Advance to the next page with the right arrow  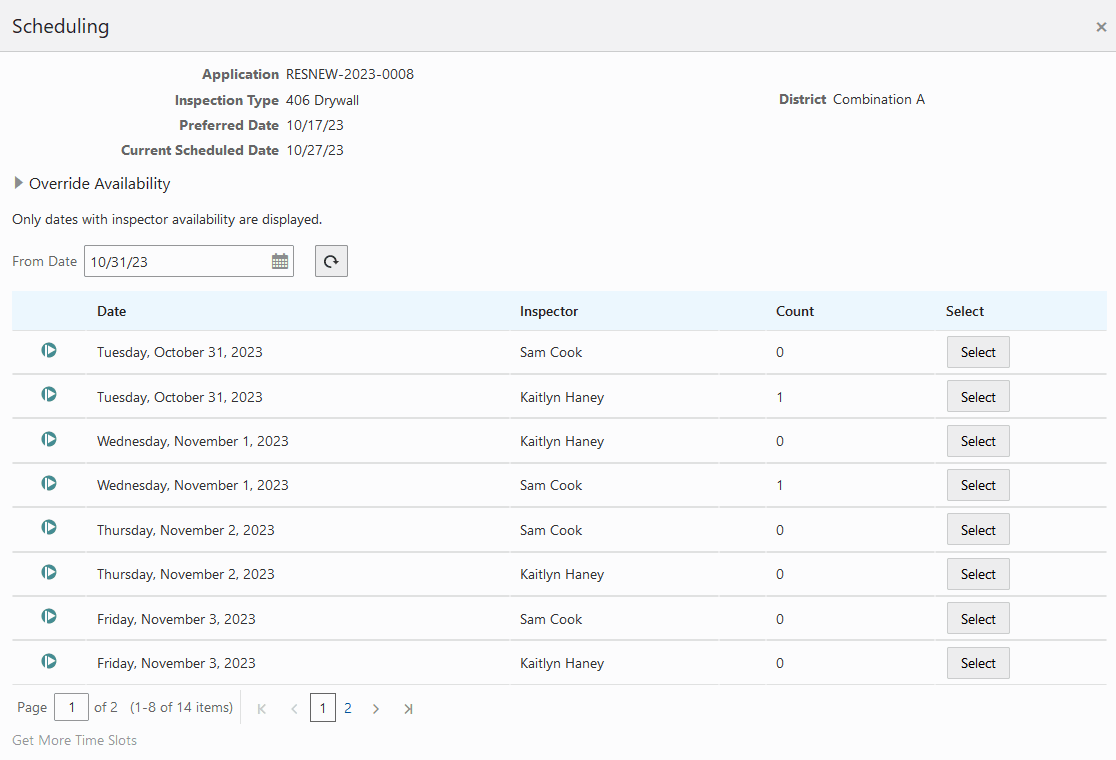pyautogui.click(x=375, y=708)
